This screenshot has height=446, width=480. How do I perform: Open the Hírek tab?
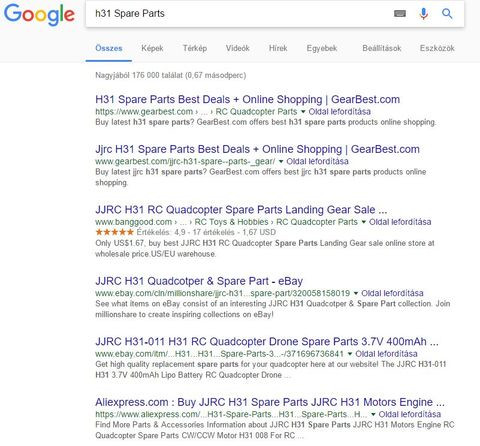click(278, 48)
